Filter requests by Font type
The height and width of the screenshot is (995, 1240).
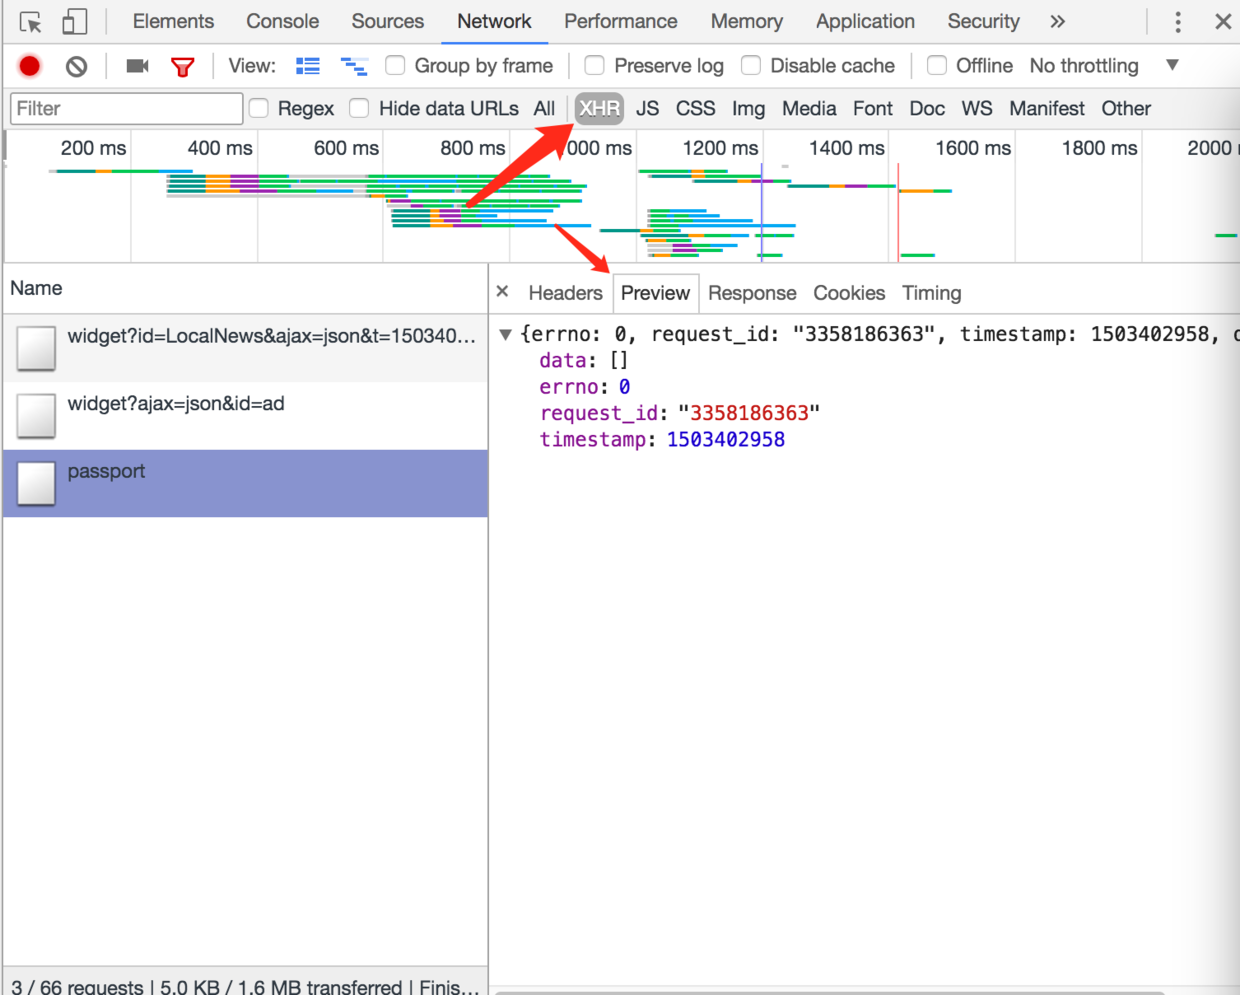tap(872, 108)
